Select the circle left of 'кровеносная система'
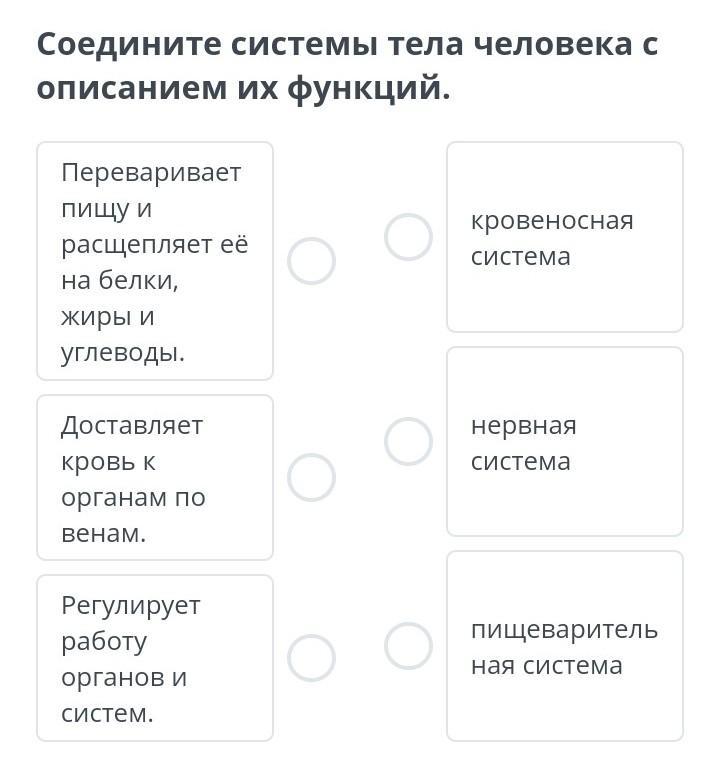 408,237
